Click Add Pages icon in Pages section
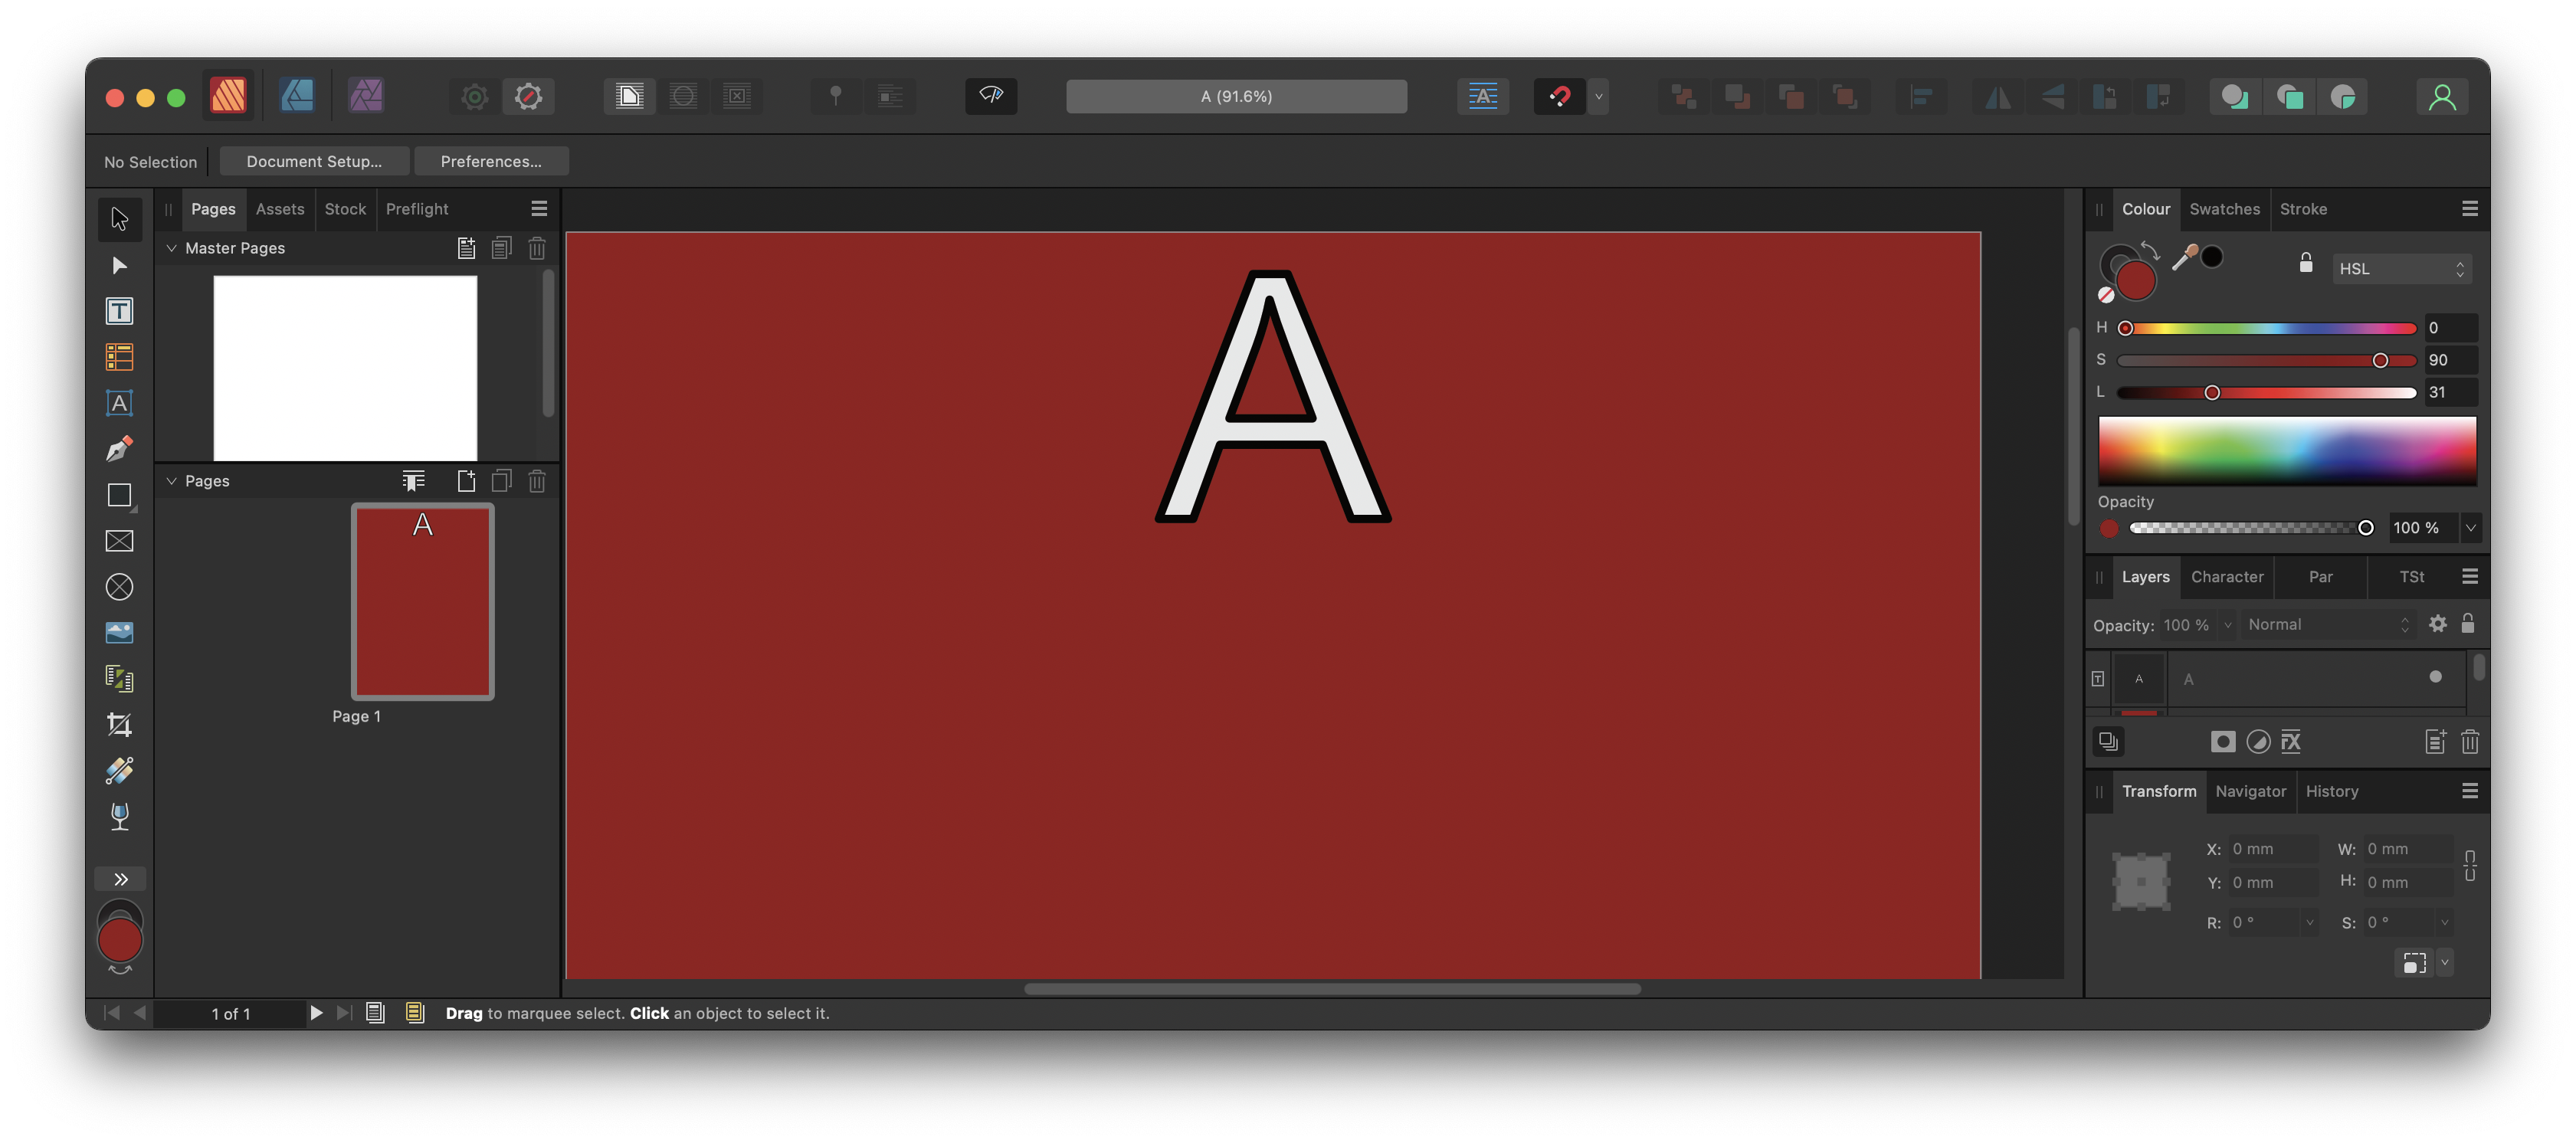2576x1143 pixels. pos(466,481)
